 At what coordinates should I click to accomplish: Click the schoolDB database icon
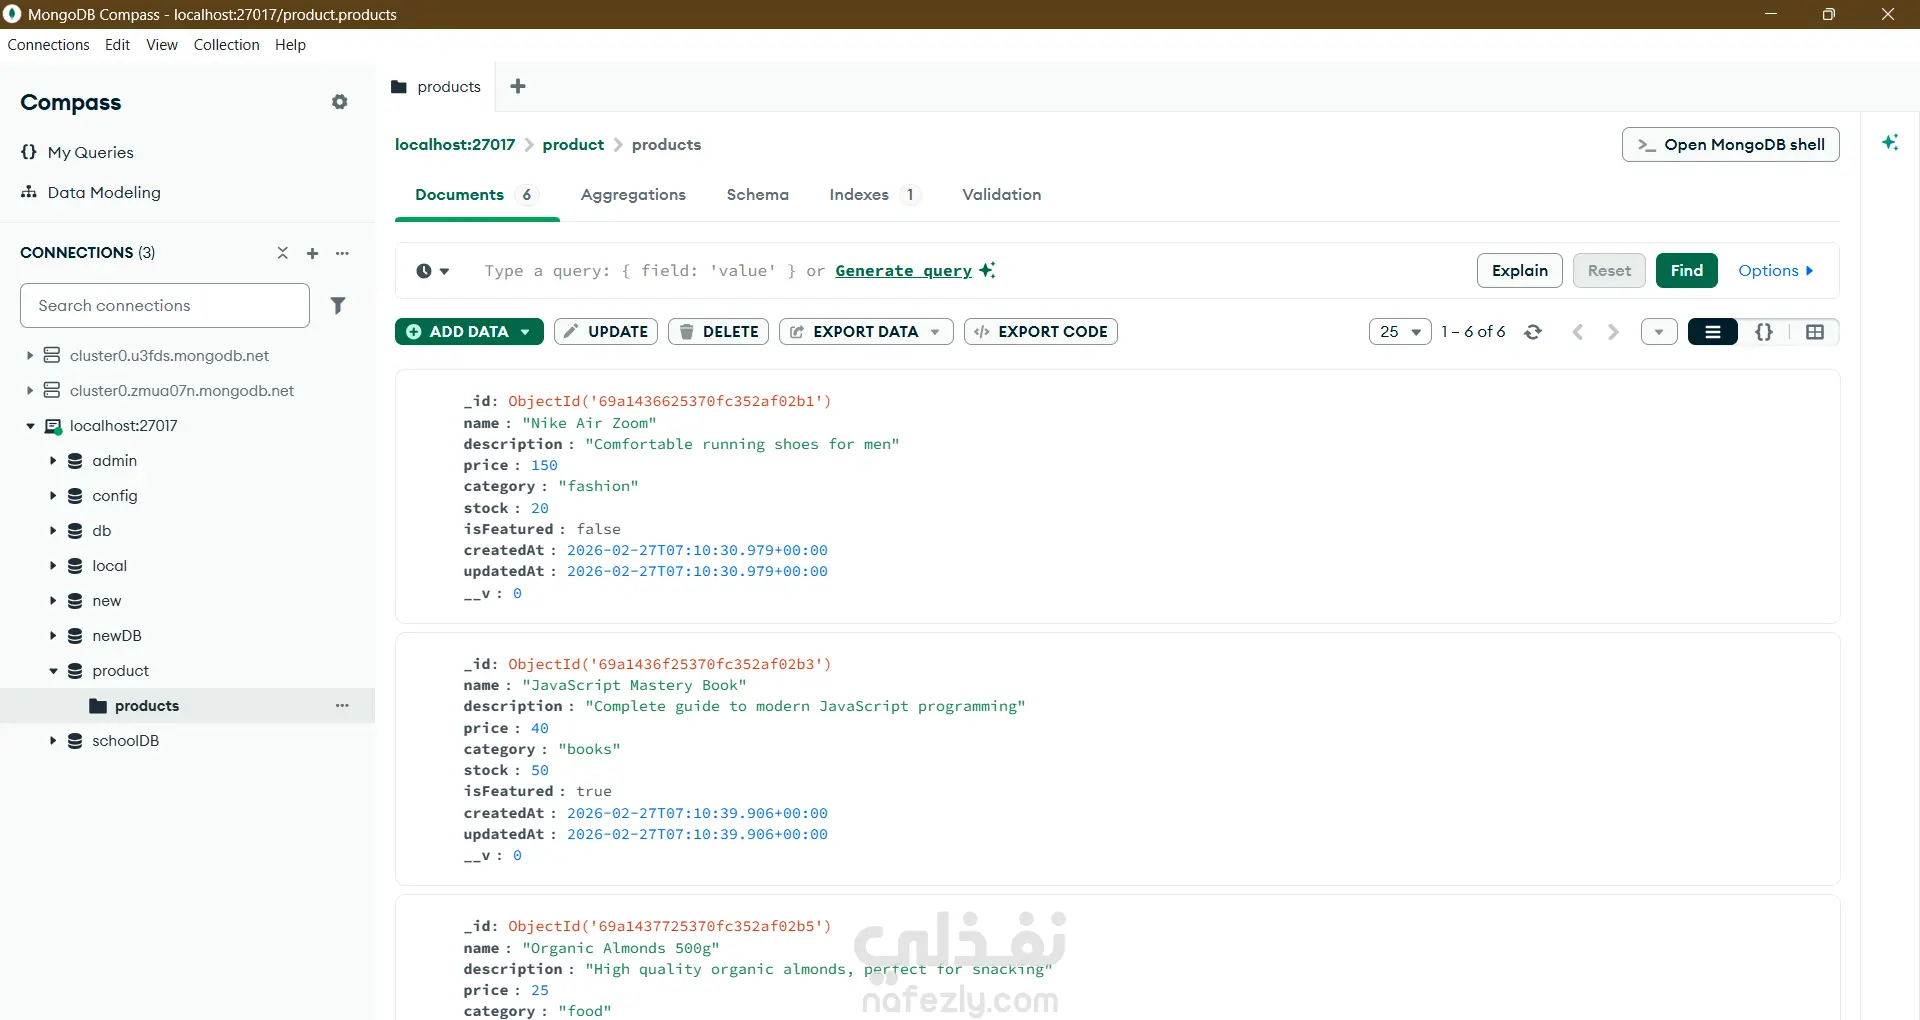(x=75, y=741)
